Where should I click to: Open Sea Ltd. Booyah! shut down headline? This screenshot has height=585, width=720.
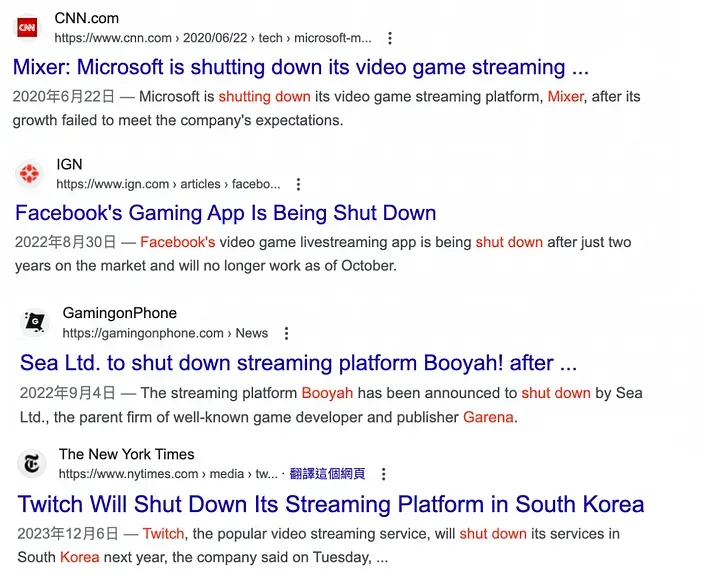298,363
